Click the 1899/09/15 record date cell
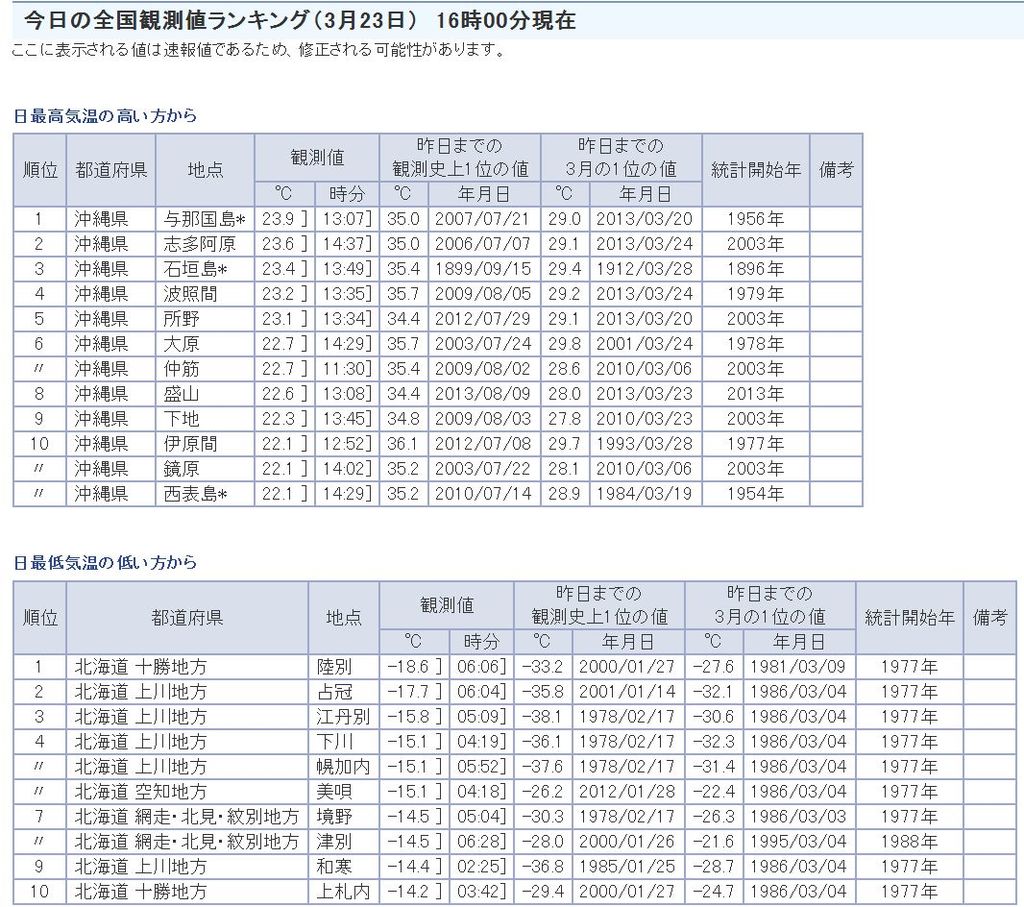This screenshot has width=1024, height=907. point(484,269)
